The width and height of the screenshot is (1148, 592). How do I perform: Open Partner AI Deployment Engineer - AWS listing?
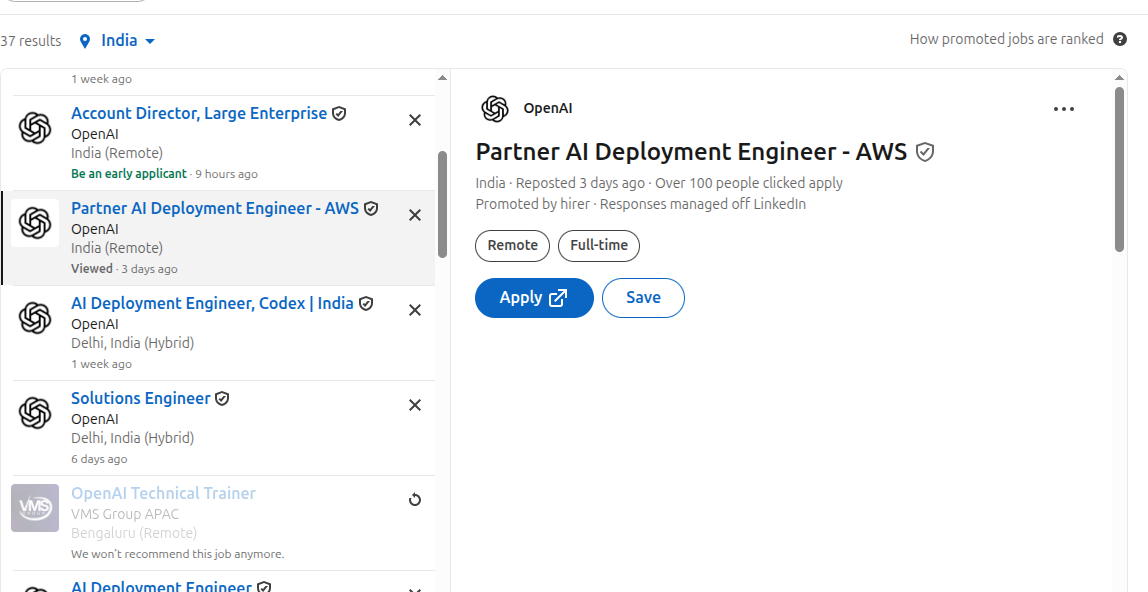[x=215, y=209]
